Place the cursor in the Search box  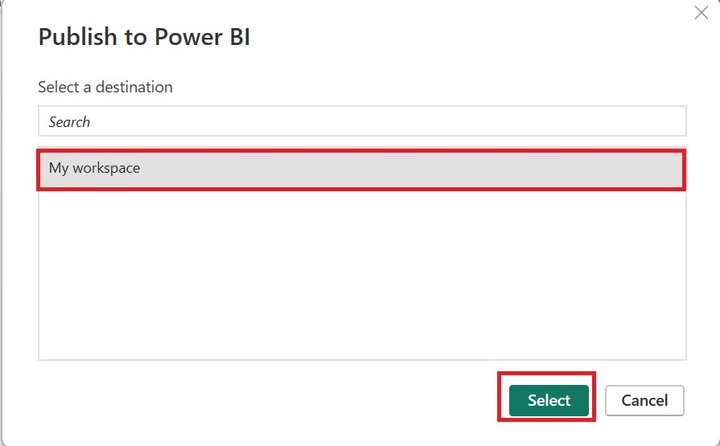point(362,121)
